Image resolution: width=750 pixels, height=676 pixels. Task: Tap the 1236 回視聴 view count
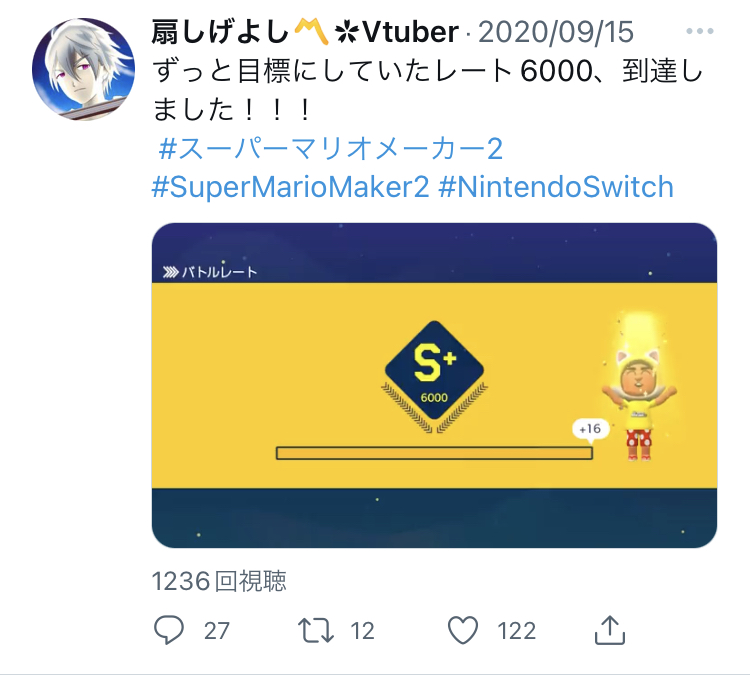pyautogui.click(x=219, y=581)
